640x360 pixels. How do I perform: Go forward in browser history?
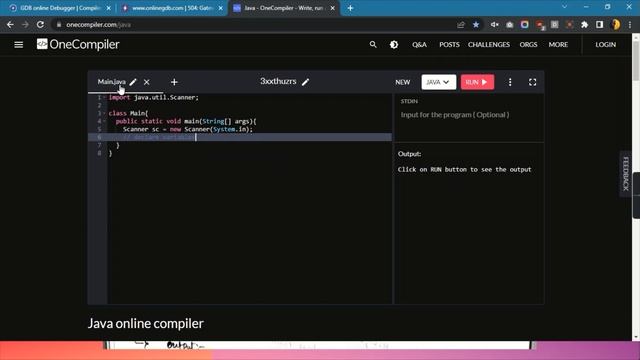tap(25, 24)
